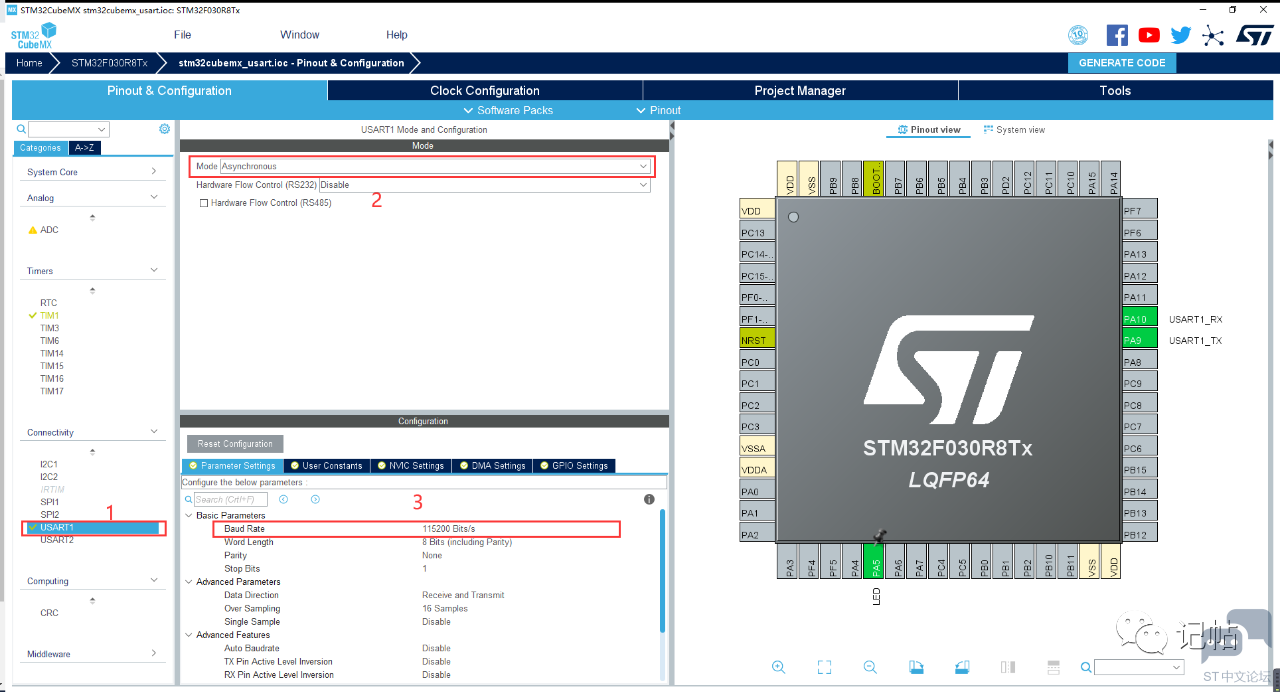This screenshot has width=1280, height=692.
Task: Rotate the chip counter-clockwise
Action: pyautogui.click(x=962, y=667)
